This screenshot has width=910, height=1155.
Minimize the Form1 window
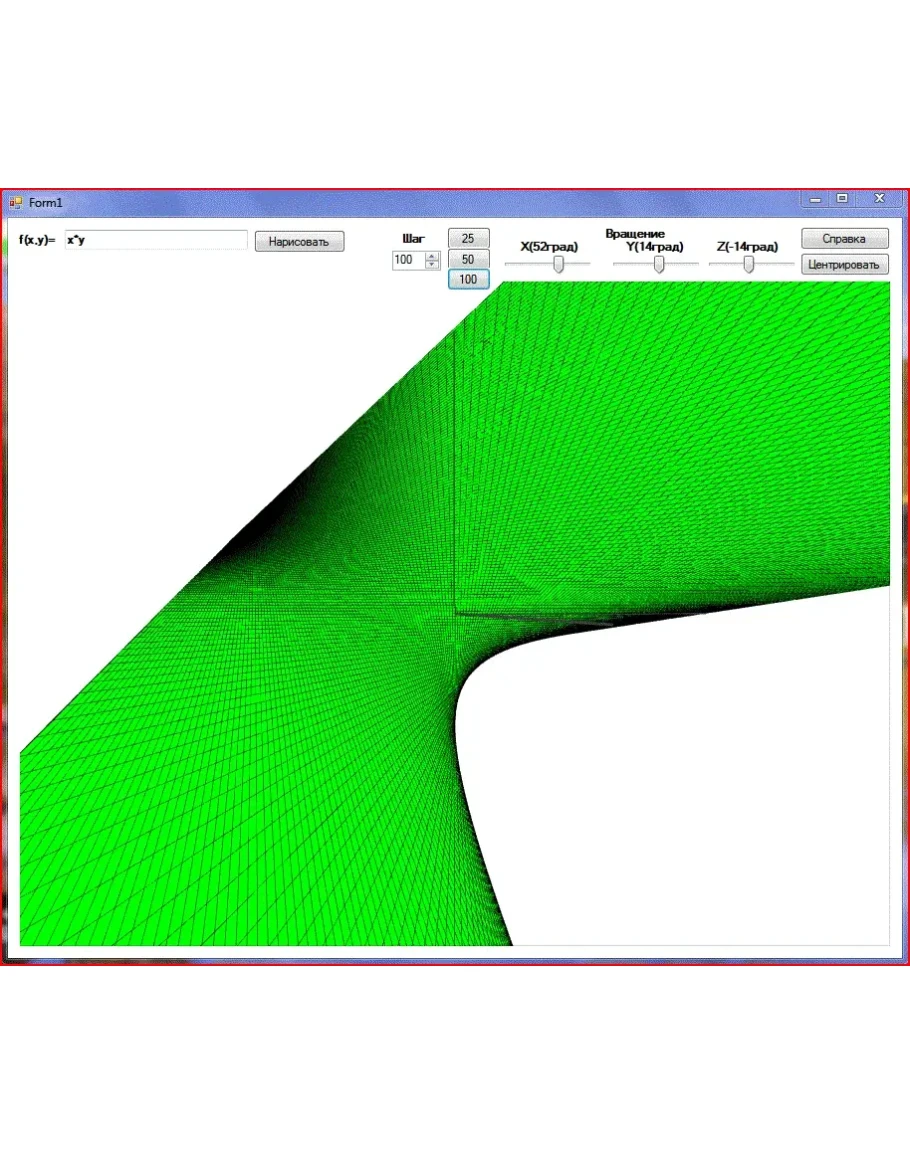(x=816, y=200)
